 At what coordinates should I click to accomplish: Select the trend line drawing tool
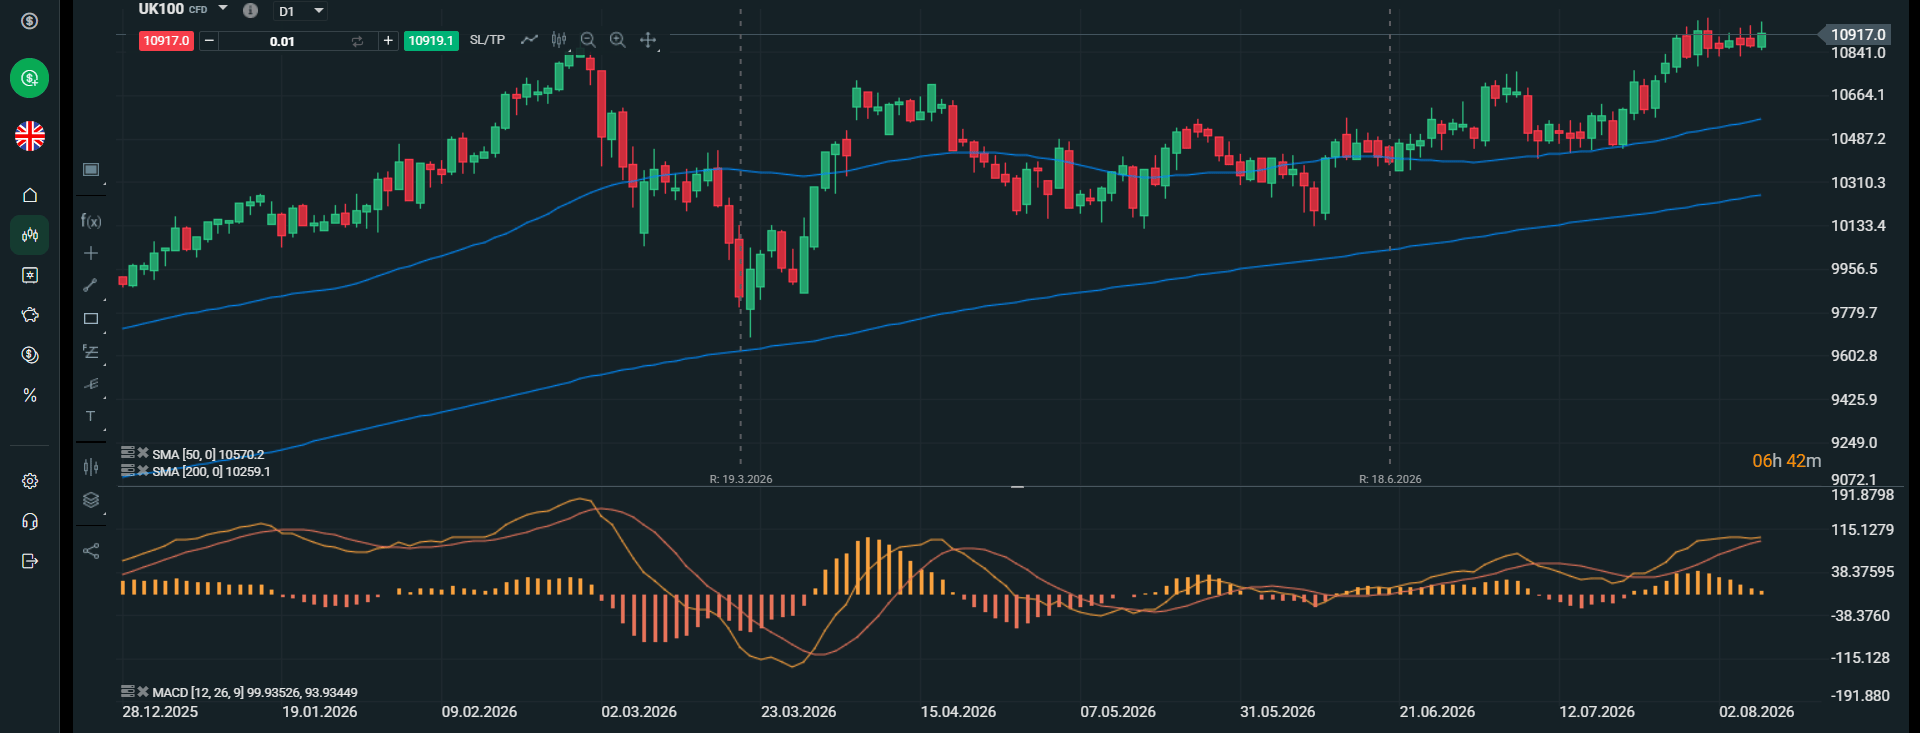(91, 285)
